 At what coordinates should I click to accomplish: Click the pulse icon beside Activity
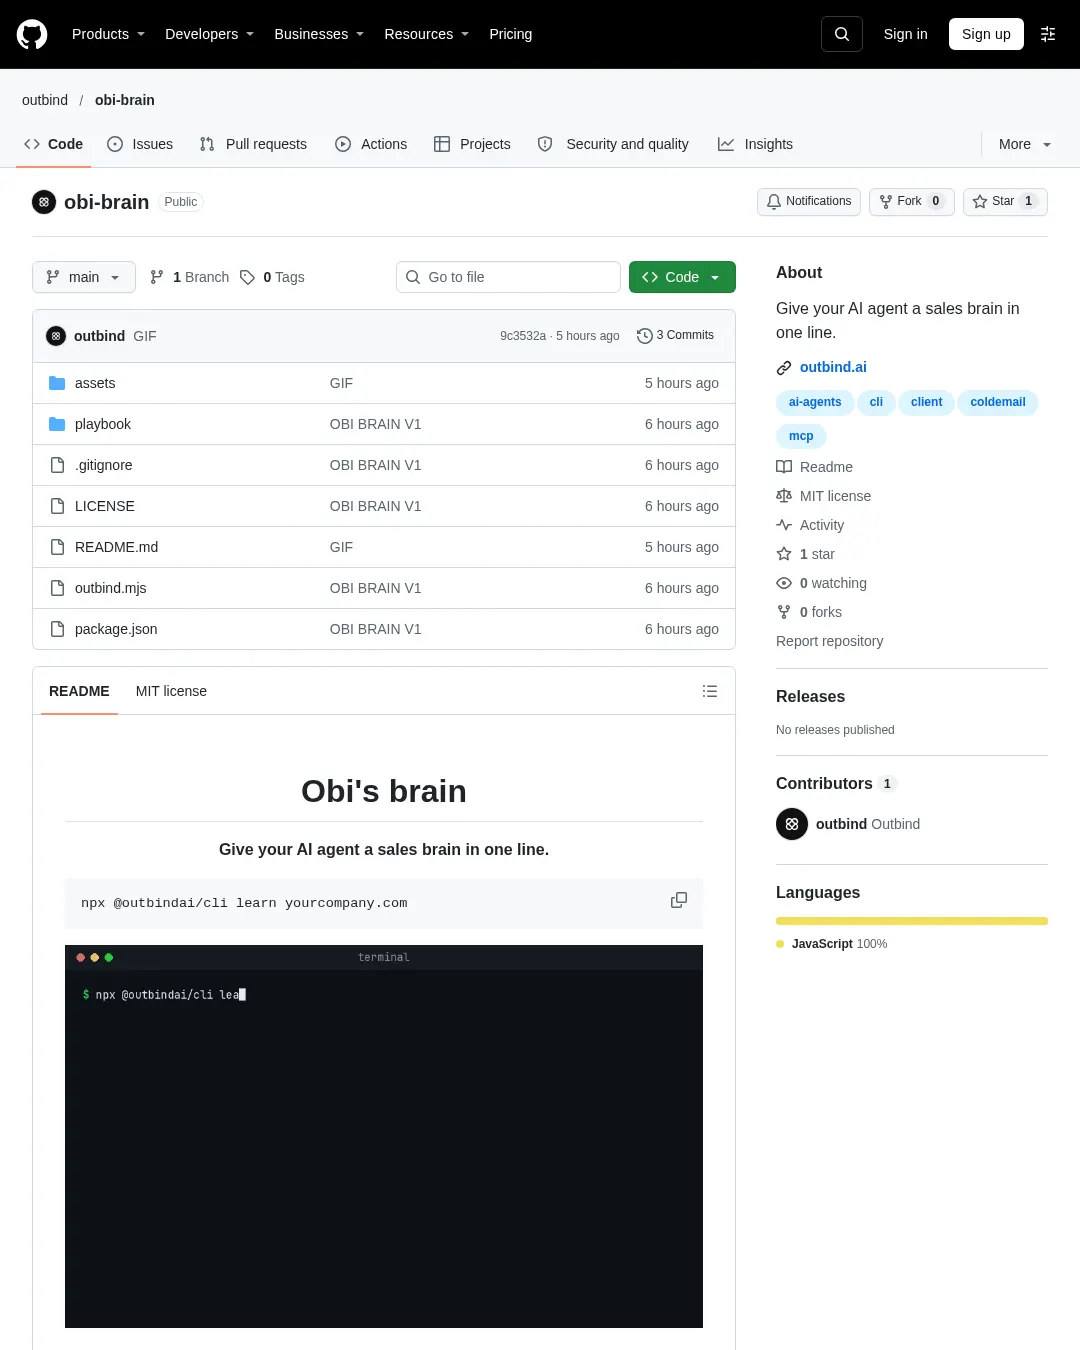[784, 525]
